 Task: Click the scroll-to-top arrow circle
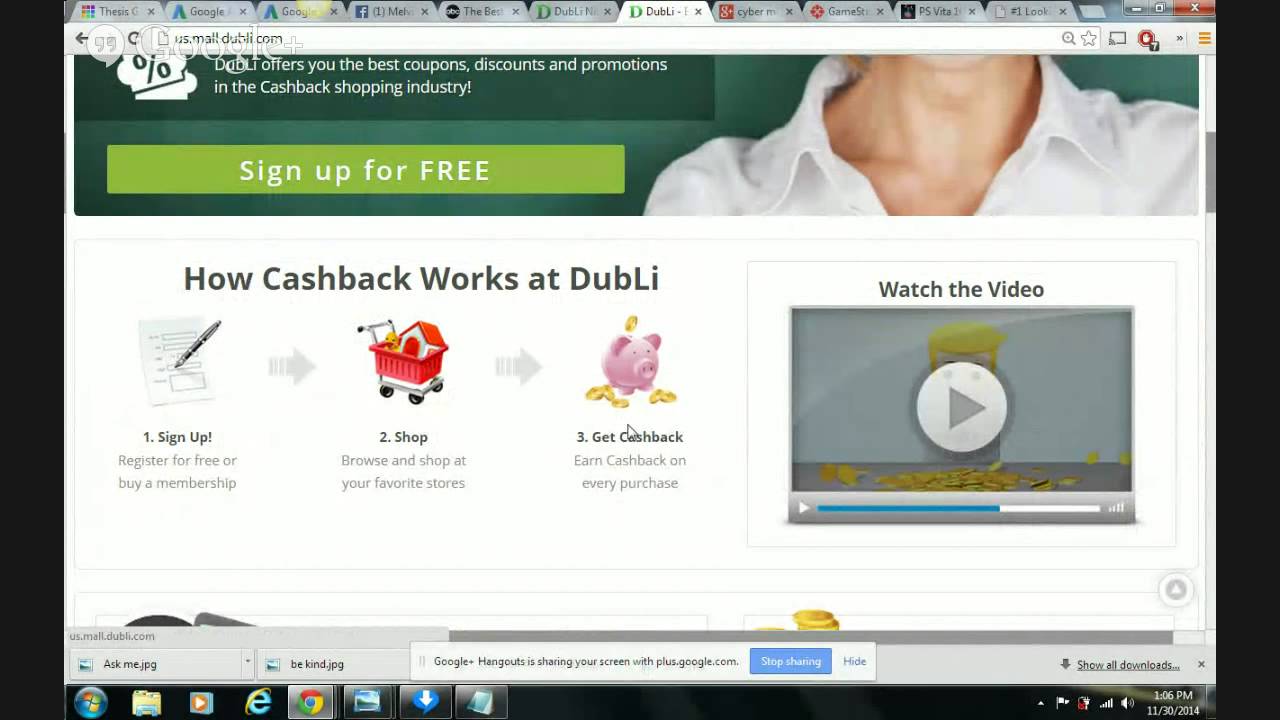coord(1176,590)
